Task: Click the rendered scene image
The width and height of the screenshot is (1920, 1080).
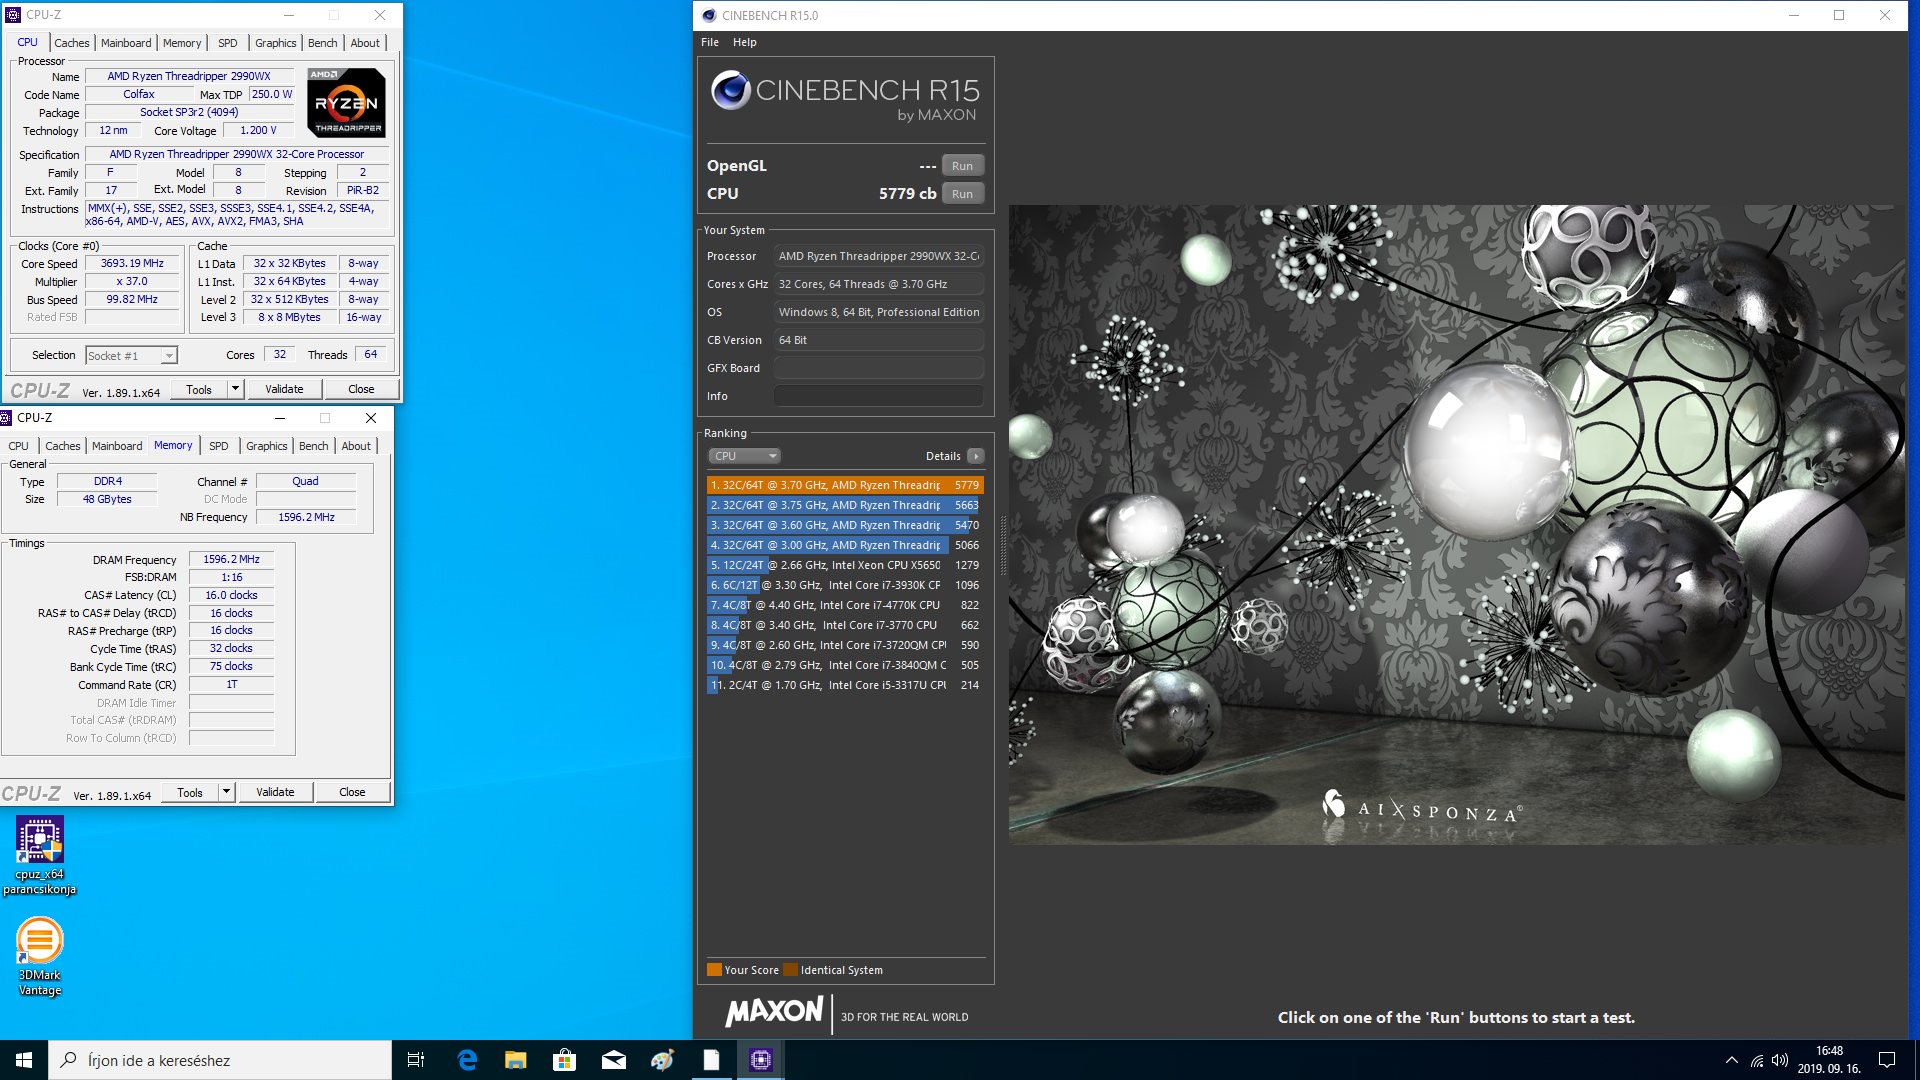Action: click(x=1457, y=525)
